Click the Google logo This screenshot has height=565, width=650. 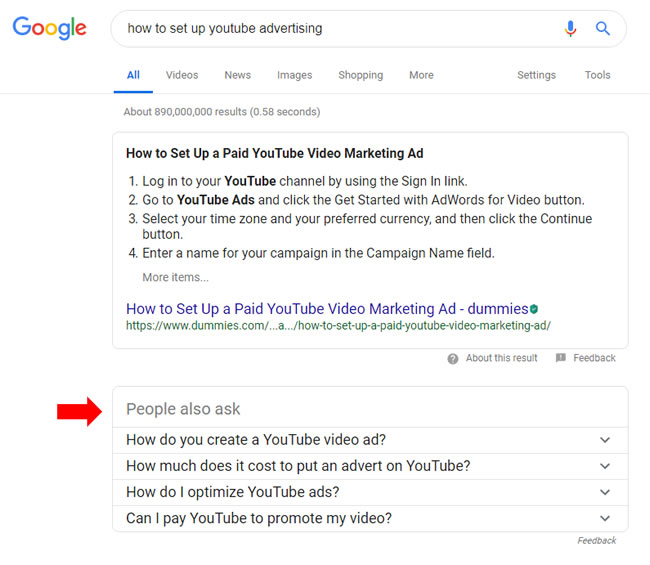tap(49, 28)
